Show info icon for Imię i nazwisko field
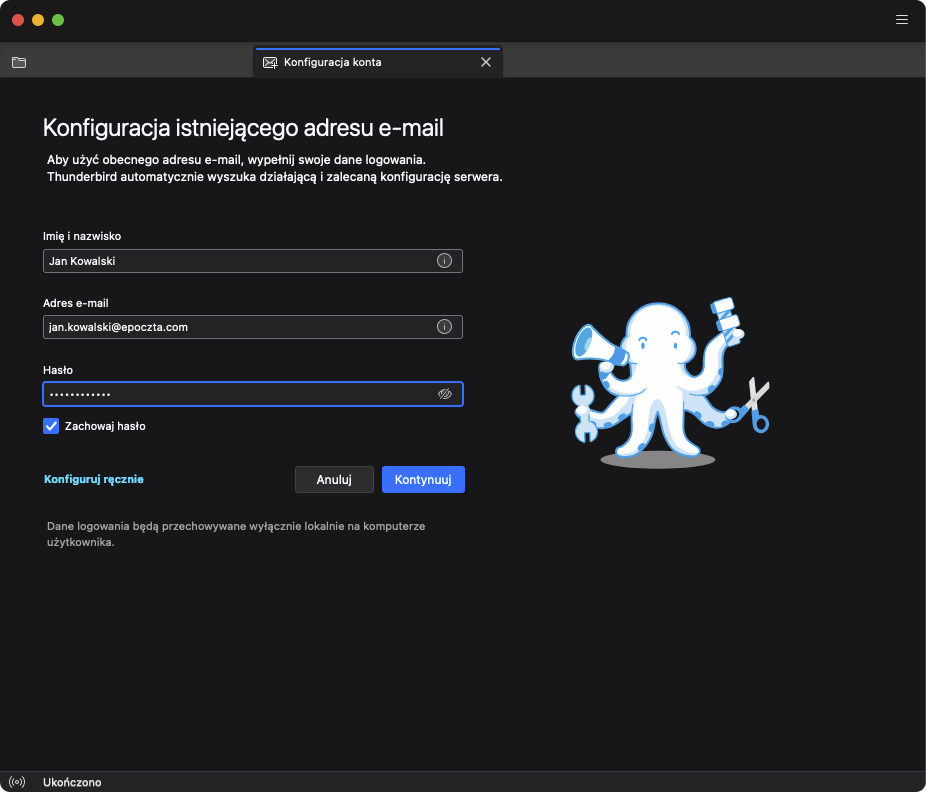The width and height of the screenshot is (926, 792). pos(445,261)
